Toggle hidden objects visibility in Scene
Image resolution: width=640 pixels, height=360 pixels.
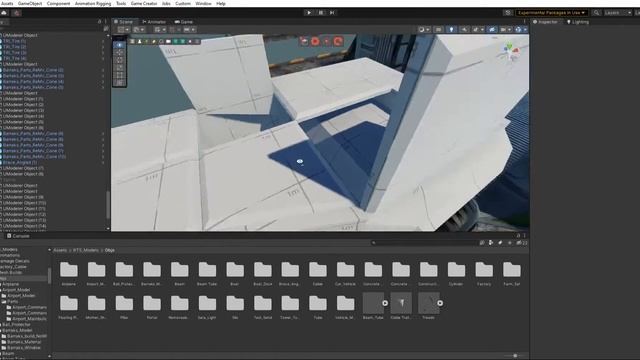pos(492,29)
